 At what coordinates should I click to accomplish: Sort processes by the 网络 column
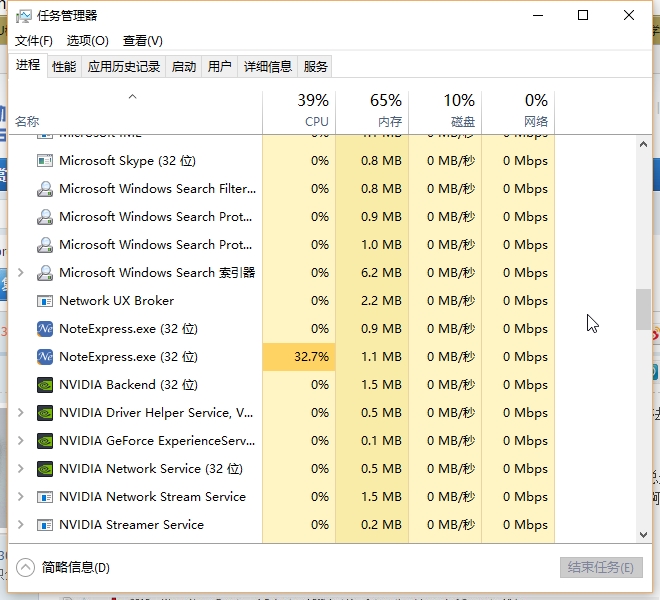coord(518,112)
